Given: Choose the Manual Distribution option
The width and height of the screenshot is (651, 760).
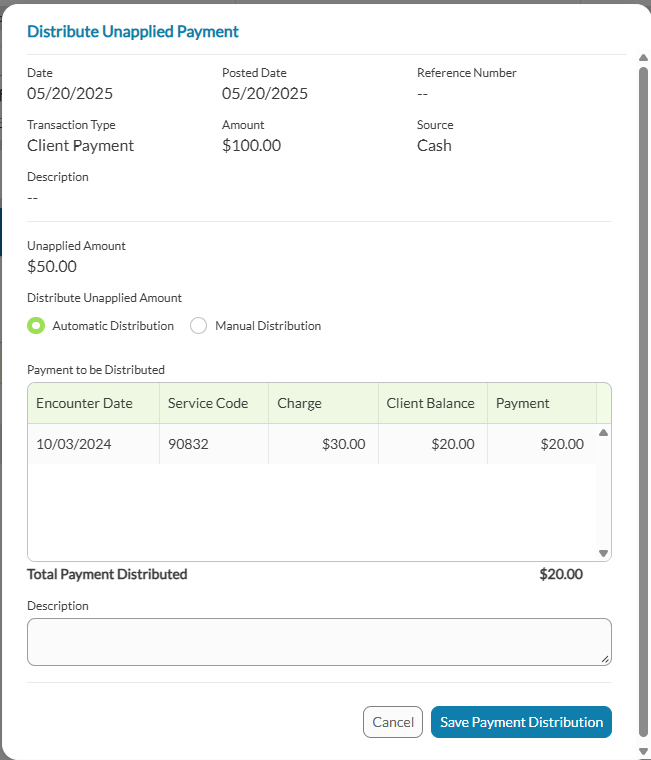Looking at the screenshot, I should [x=198, y=326].
